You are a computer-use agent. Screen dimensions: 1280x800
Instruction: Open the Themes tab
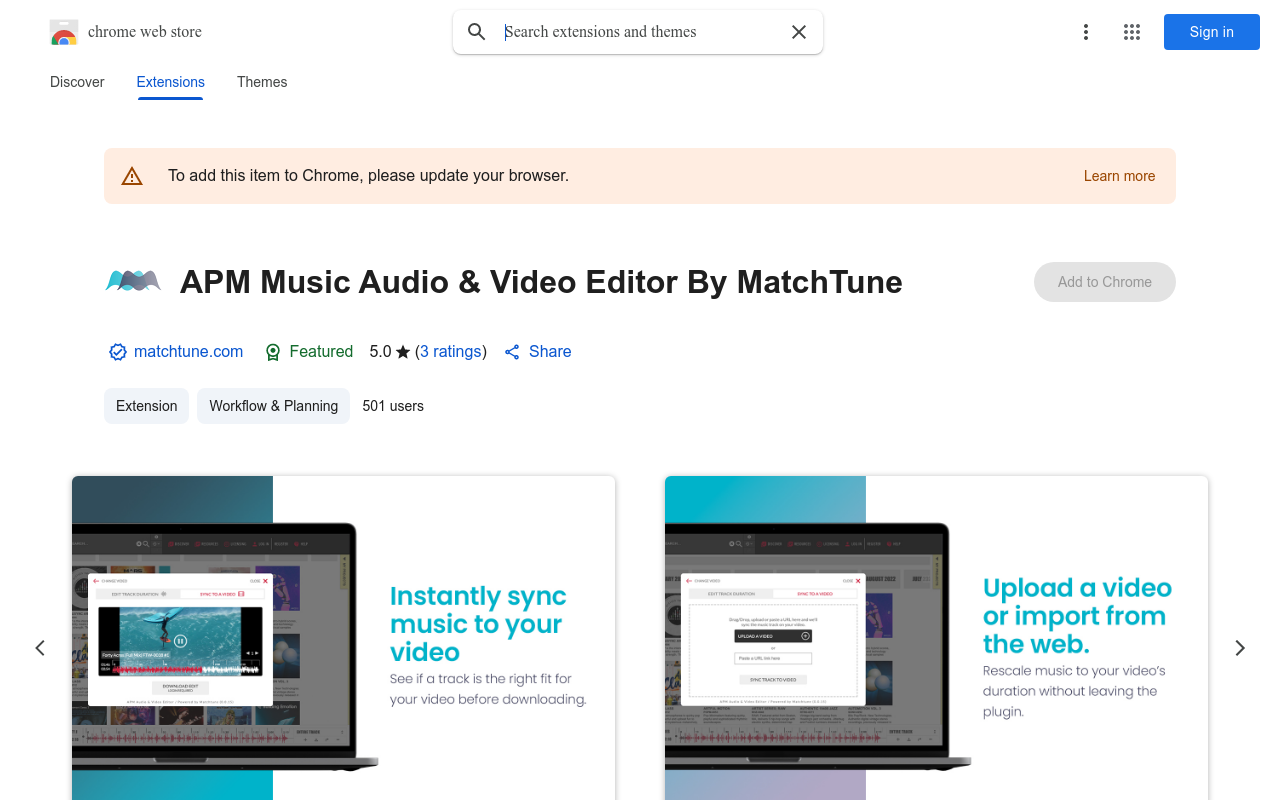[x=262, y=82]
